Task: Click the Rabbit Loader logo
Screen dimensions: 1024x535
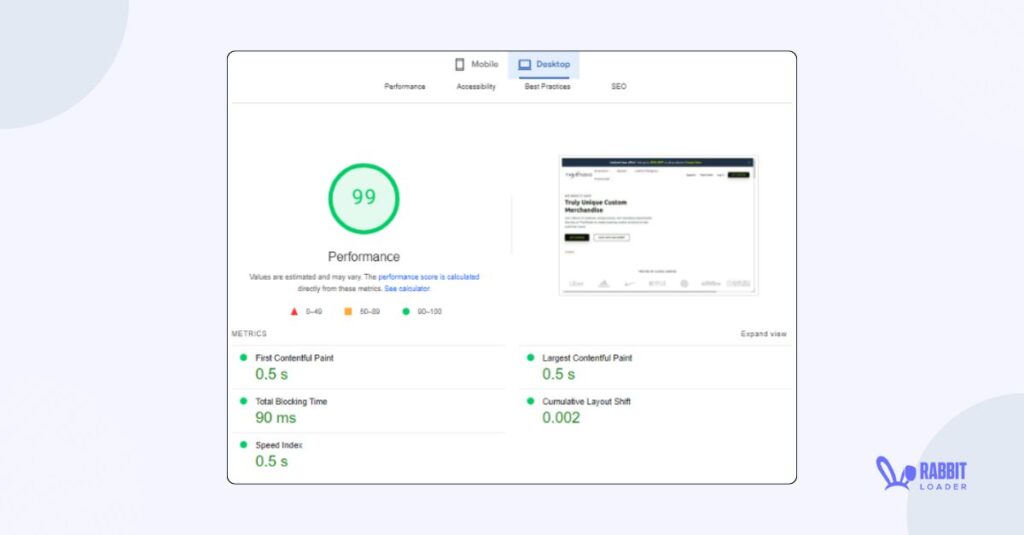Action: tap(921, 474)
